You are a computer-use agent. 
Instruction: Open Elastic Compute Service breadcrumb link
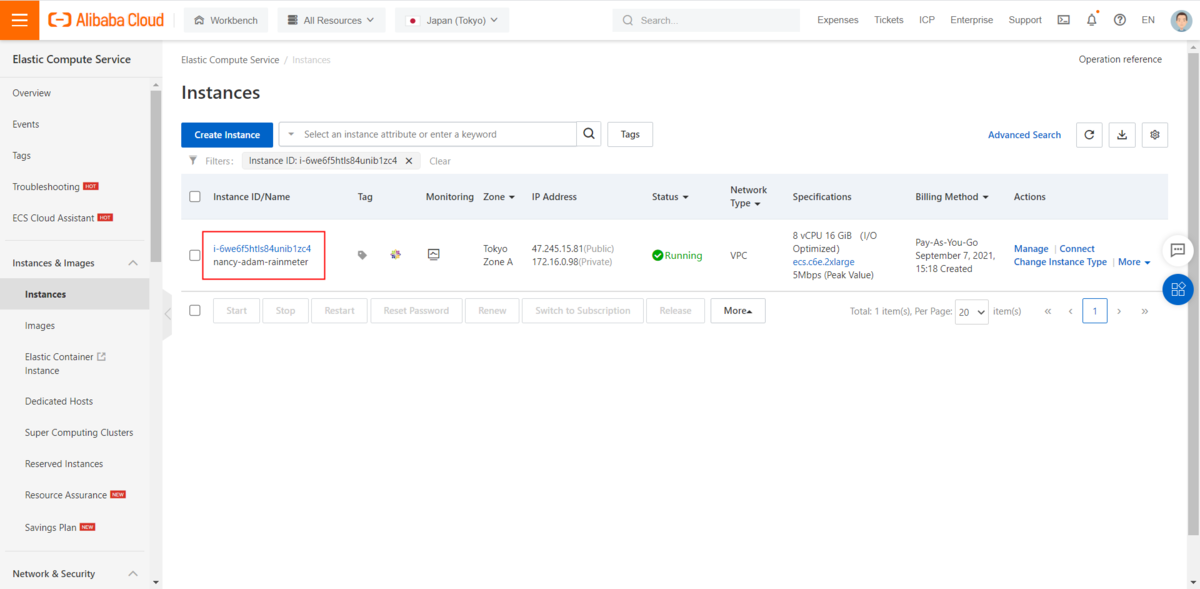pyautogui.click(x=230, y=60)
